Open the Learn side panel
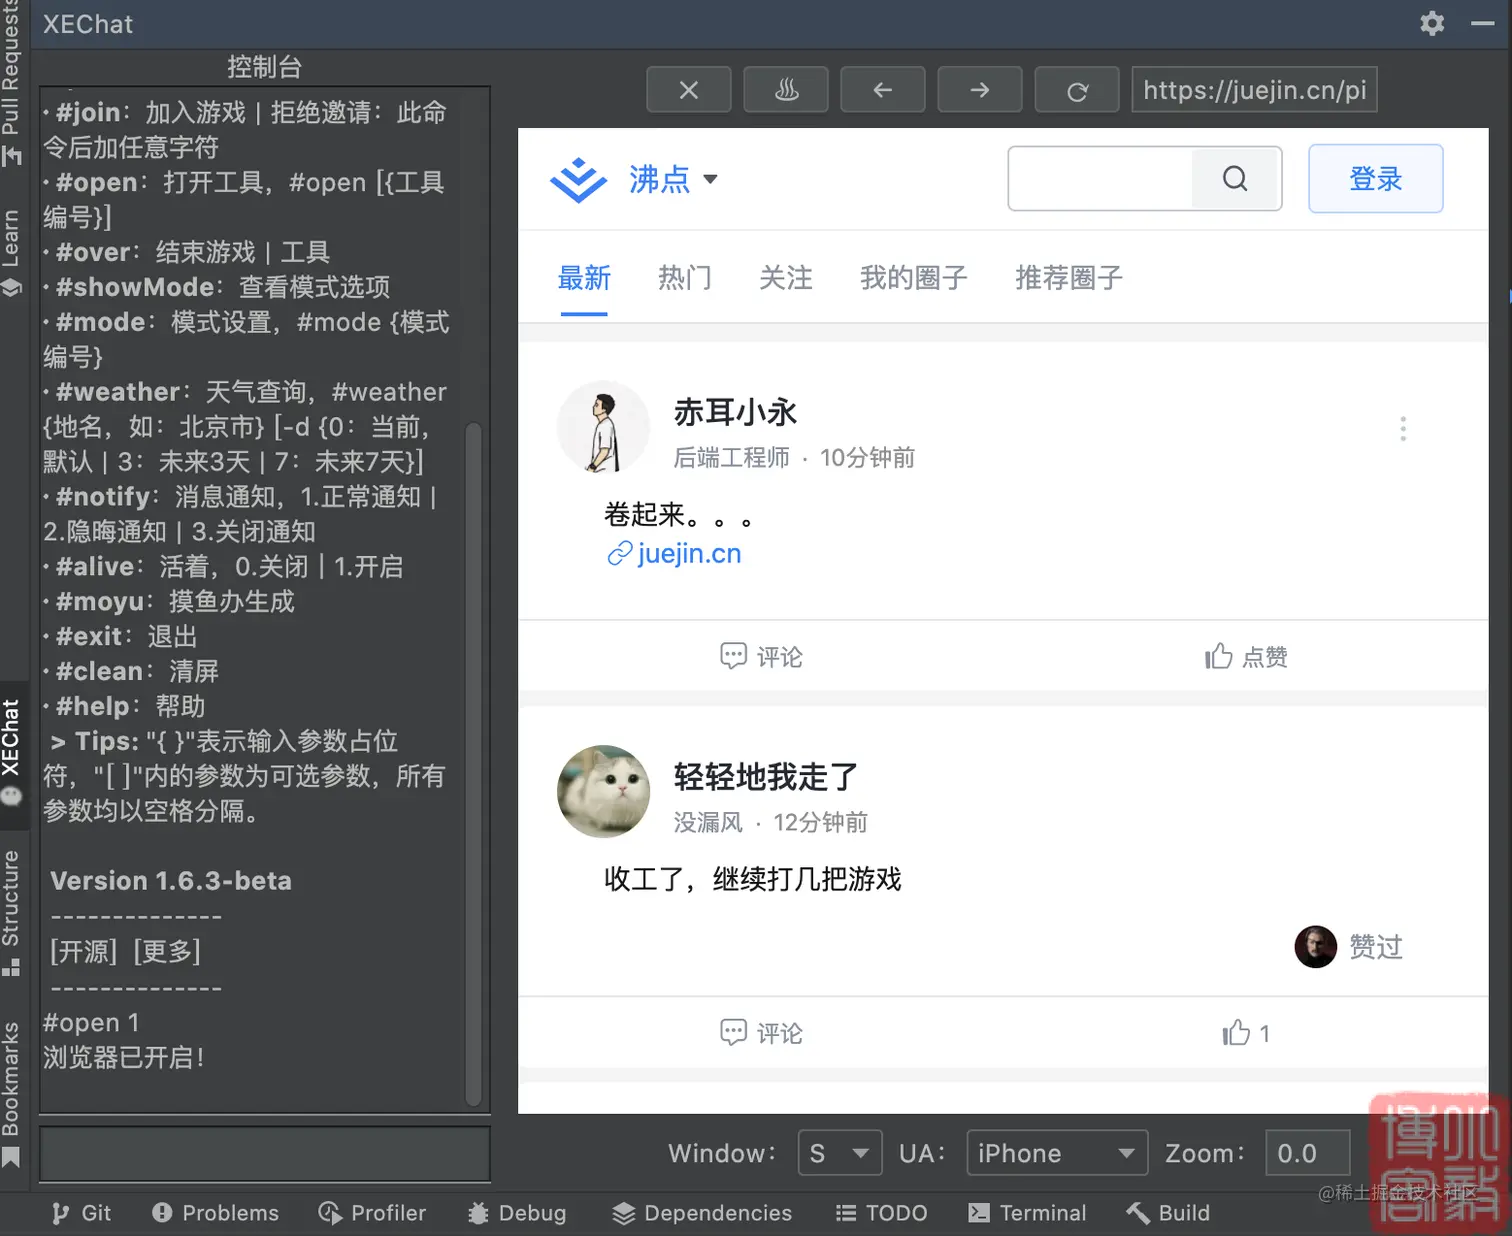This screenshot has width=1512, height=1236. pos(11,252)
